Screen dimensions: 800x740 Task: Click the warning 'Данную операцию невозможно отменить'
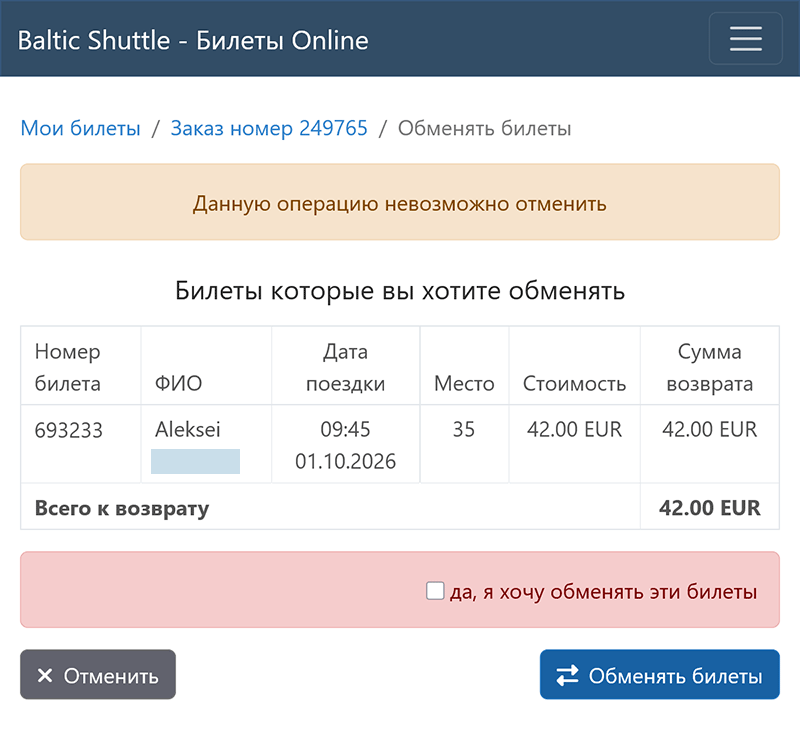(400, 204)
